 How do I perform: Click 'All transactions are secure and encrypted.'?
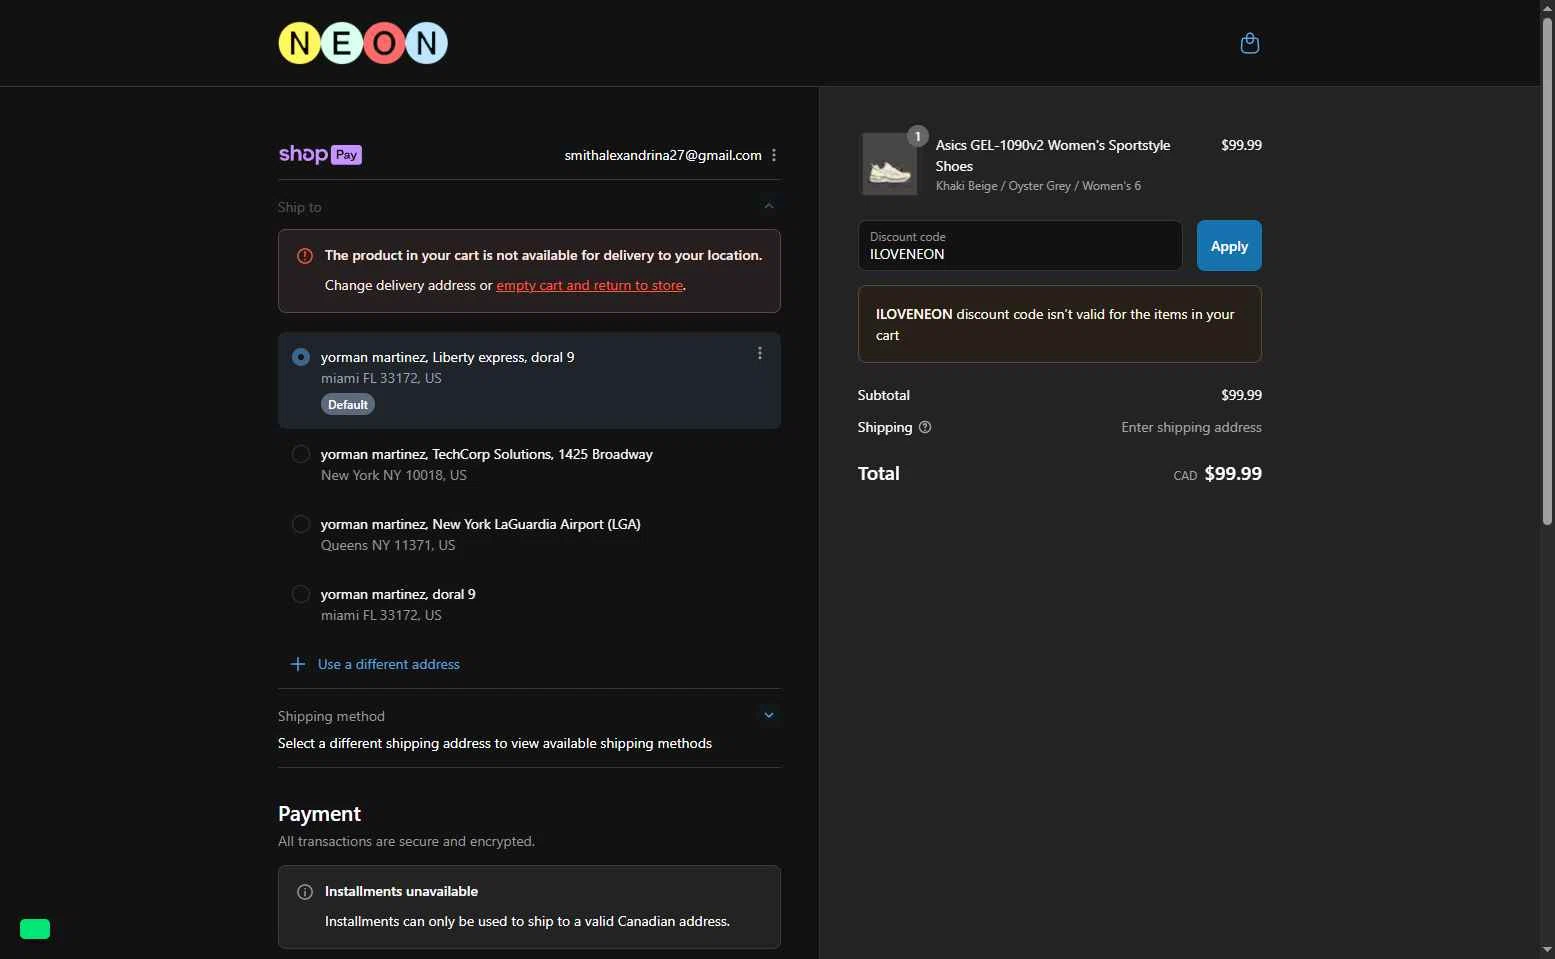click(x=406, y=841)
